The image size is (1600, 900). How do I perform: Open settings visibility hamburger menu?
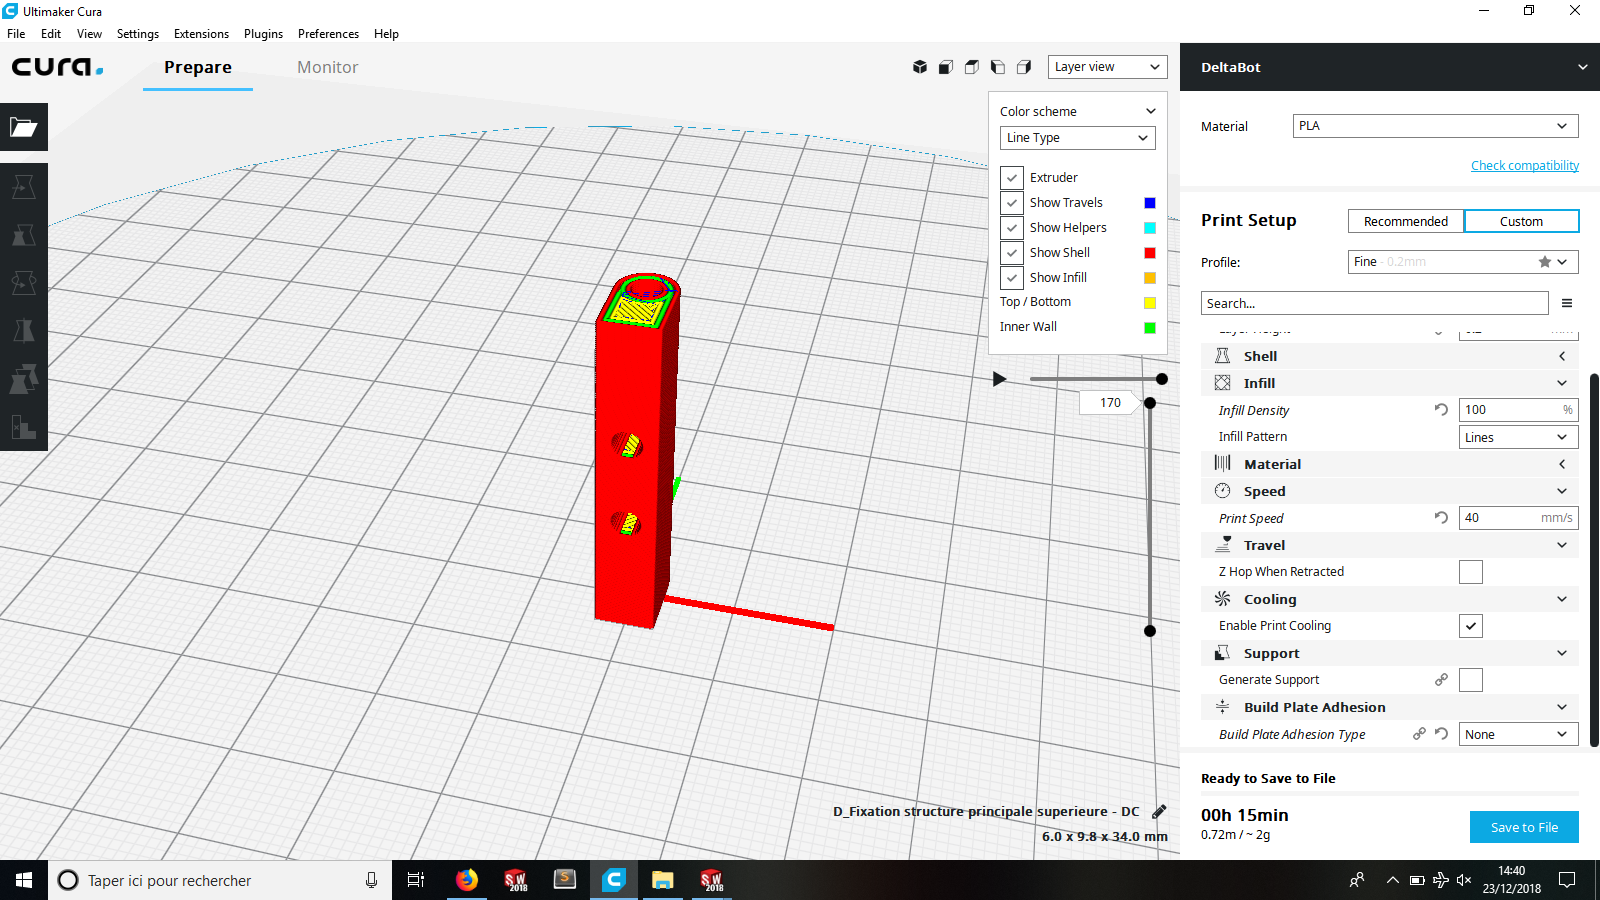(1567, 303)
